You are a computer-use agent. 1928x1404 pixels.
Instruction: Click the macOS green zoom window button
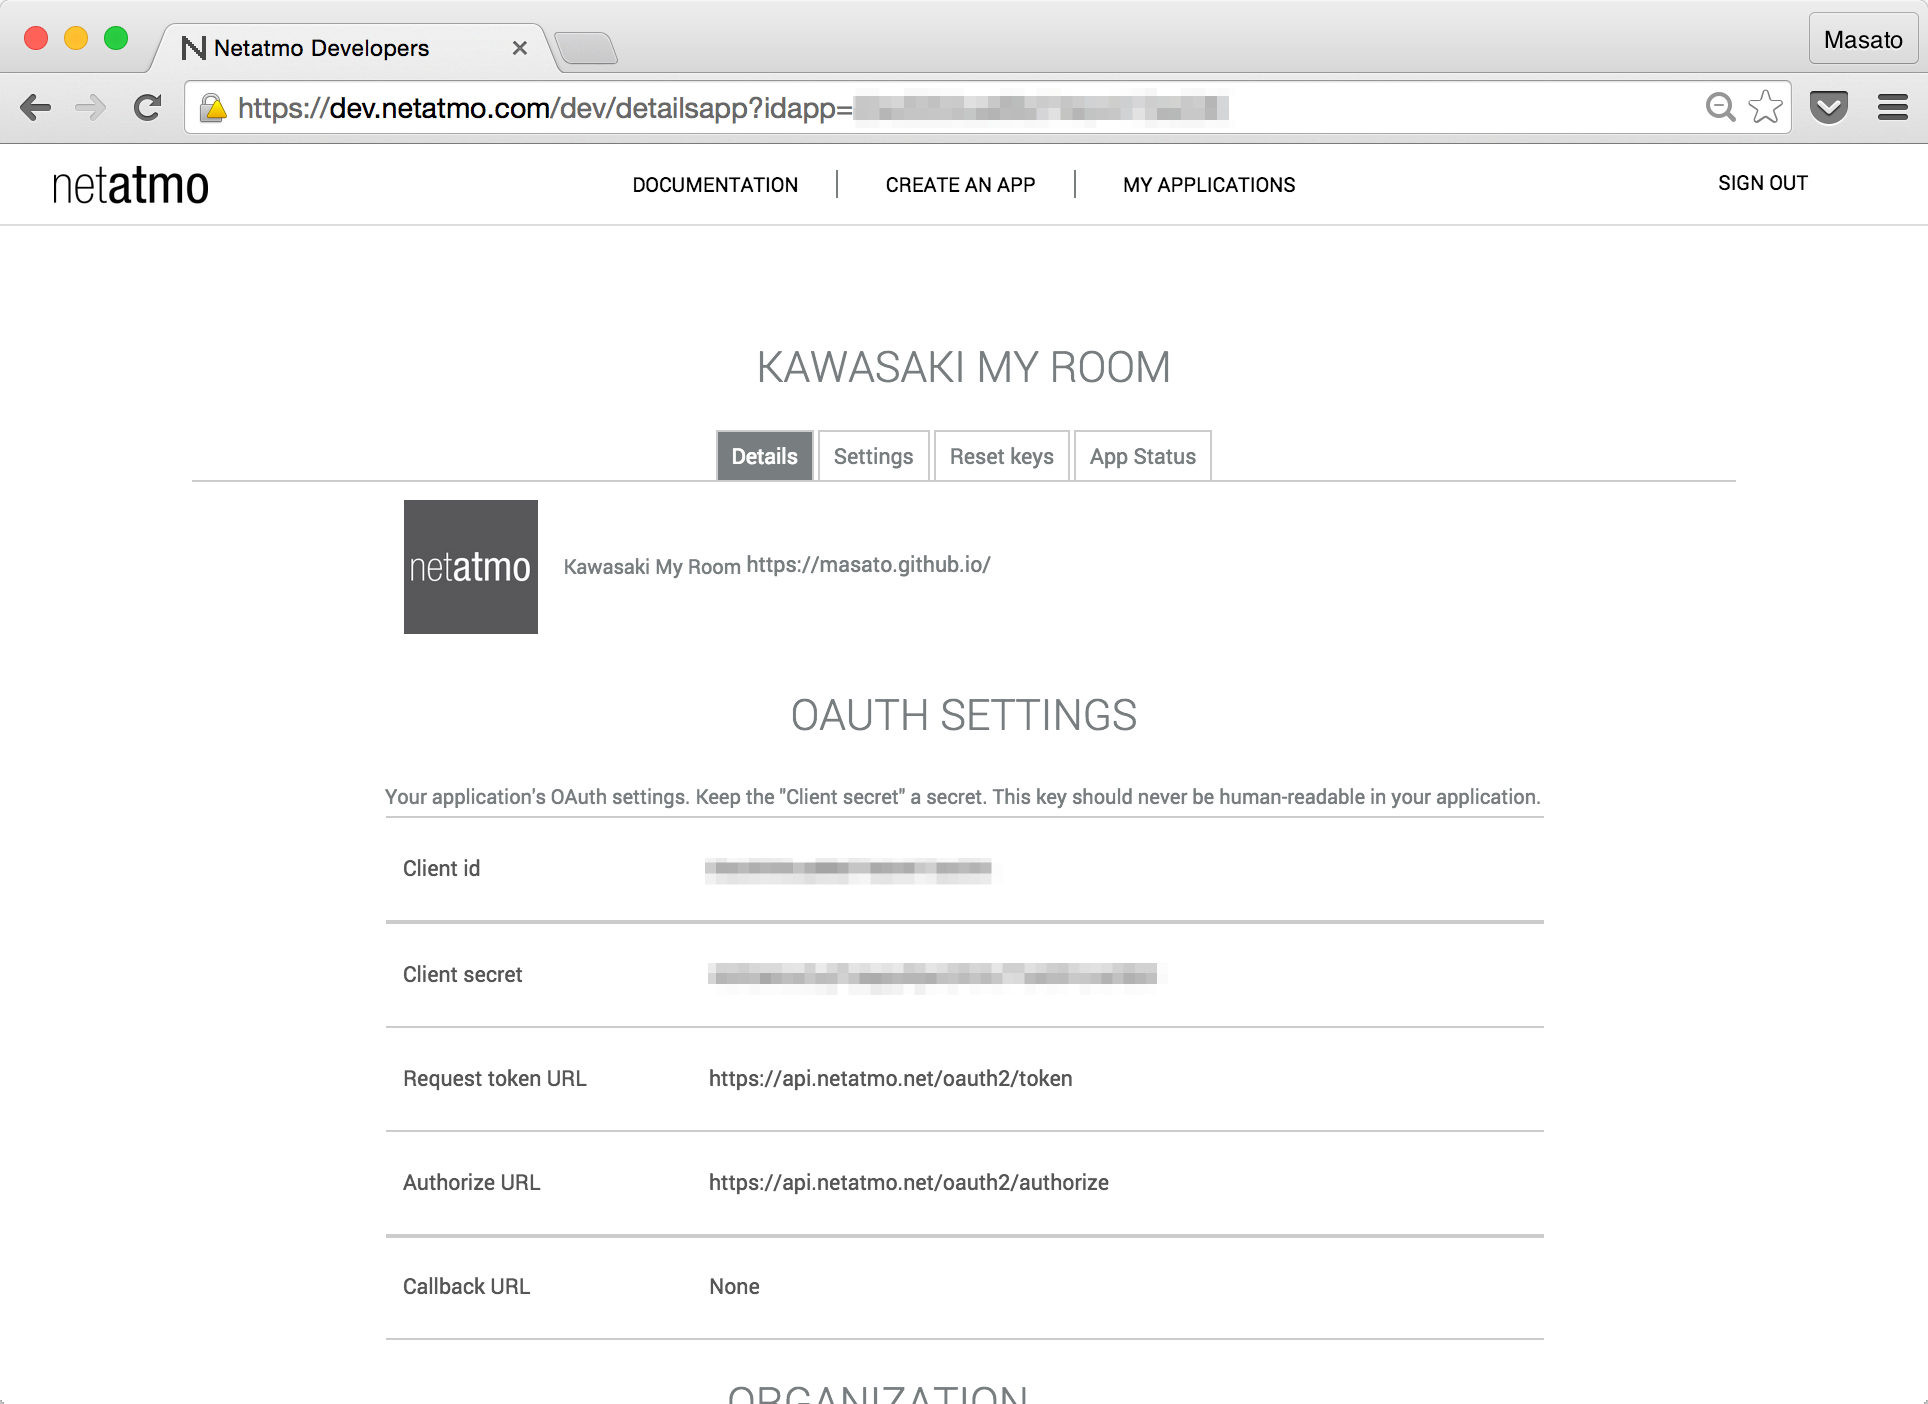(116, 38)
